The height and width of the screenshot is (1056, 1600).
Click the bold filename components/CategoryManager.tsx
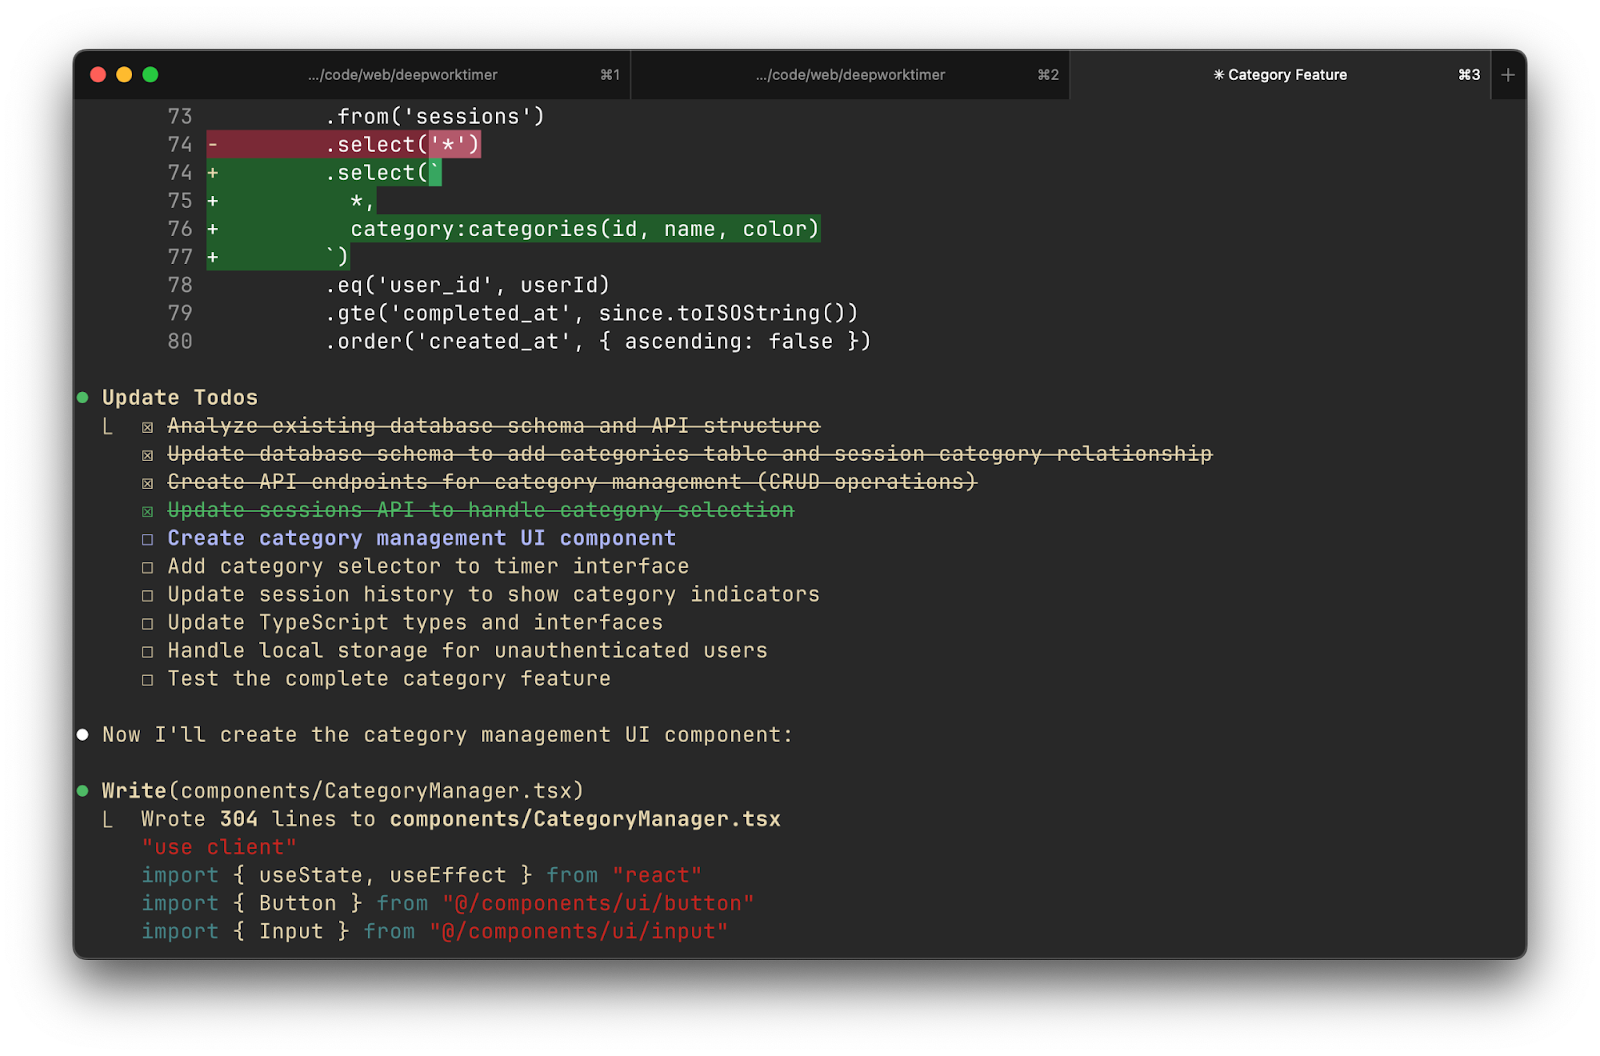pos(585,820)
